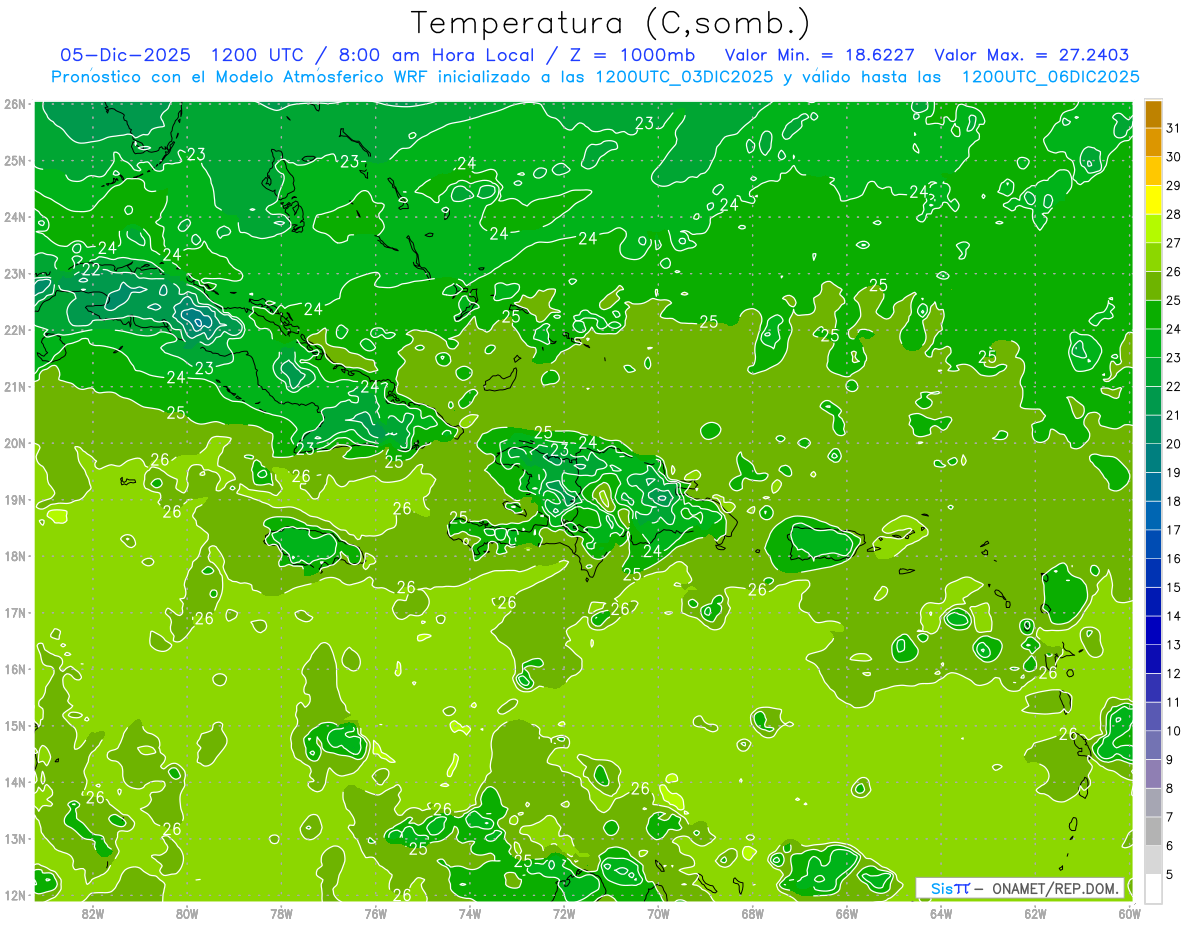The image size is (1200, 927).
Task: Click the 26N latitude axis label
Action: pos(15,104)
